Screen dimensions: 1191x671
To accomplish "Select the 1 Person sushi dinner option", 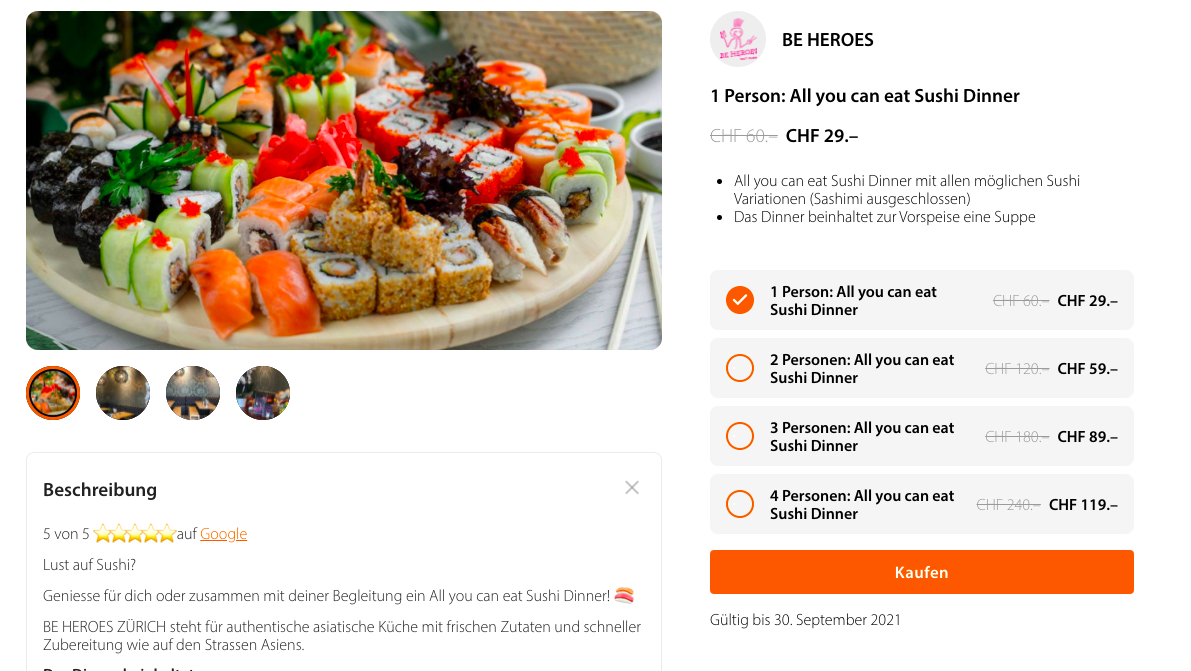I will (921, 300).
